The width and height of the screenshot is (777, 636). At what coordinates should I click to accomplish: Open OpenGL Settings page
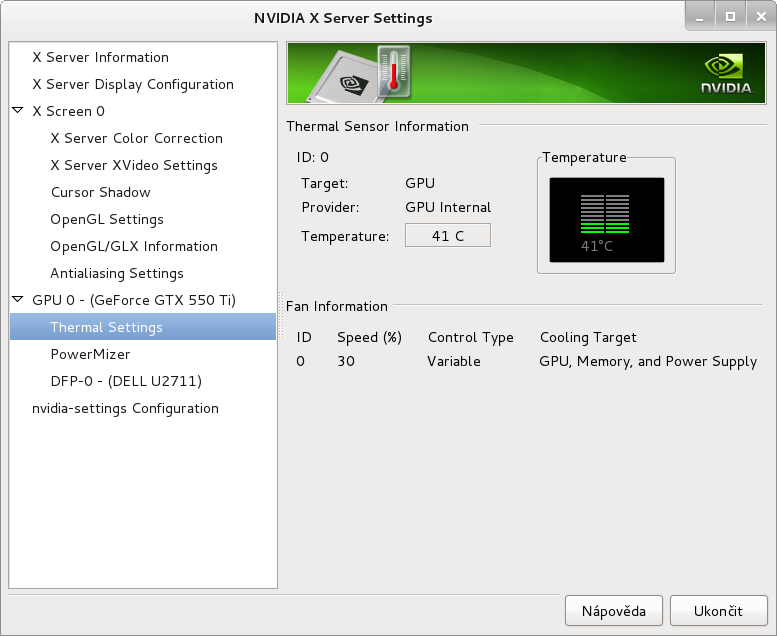pyautogui.click(x=107, y=219)
